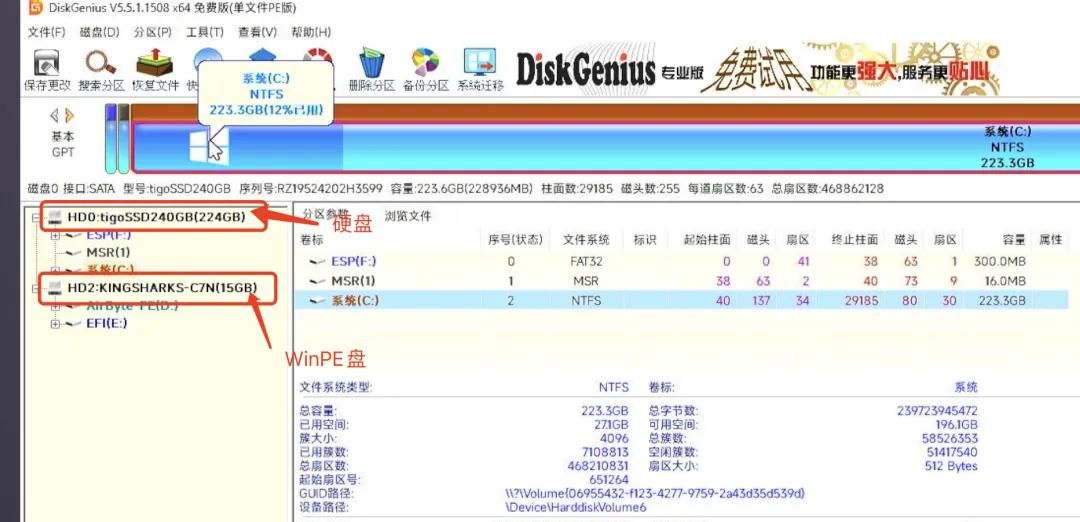1080x522 pixels.
Task: Click the 标识 column header
Action: [645, 240]
